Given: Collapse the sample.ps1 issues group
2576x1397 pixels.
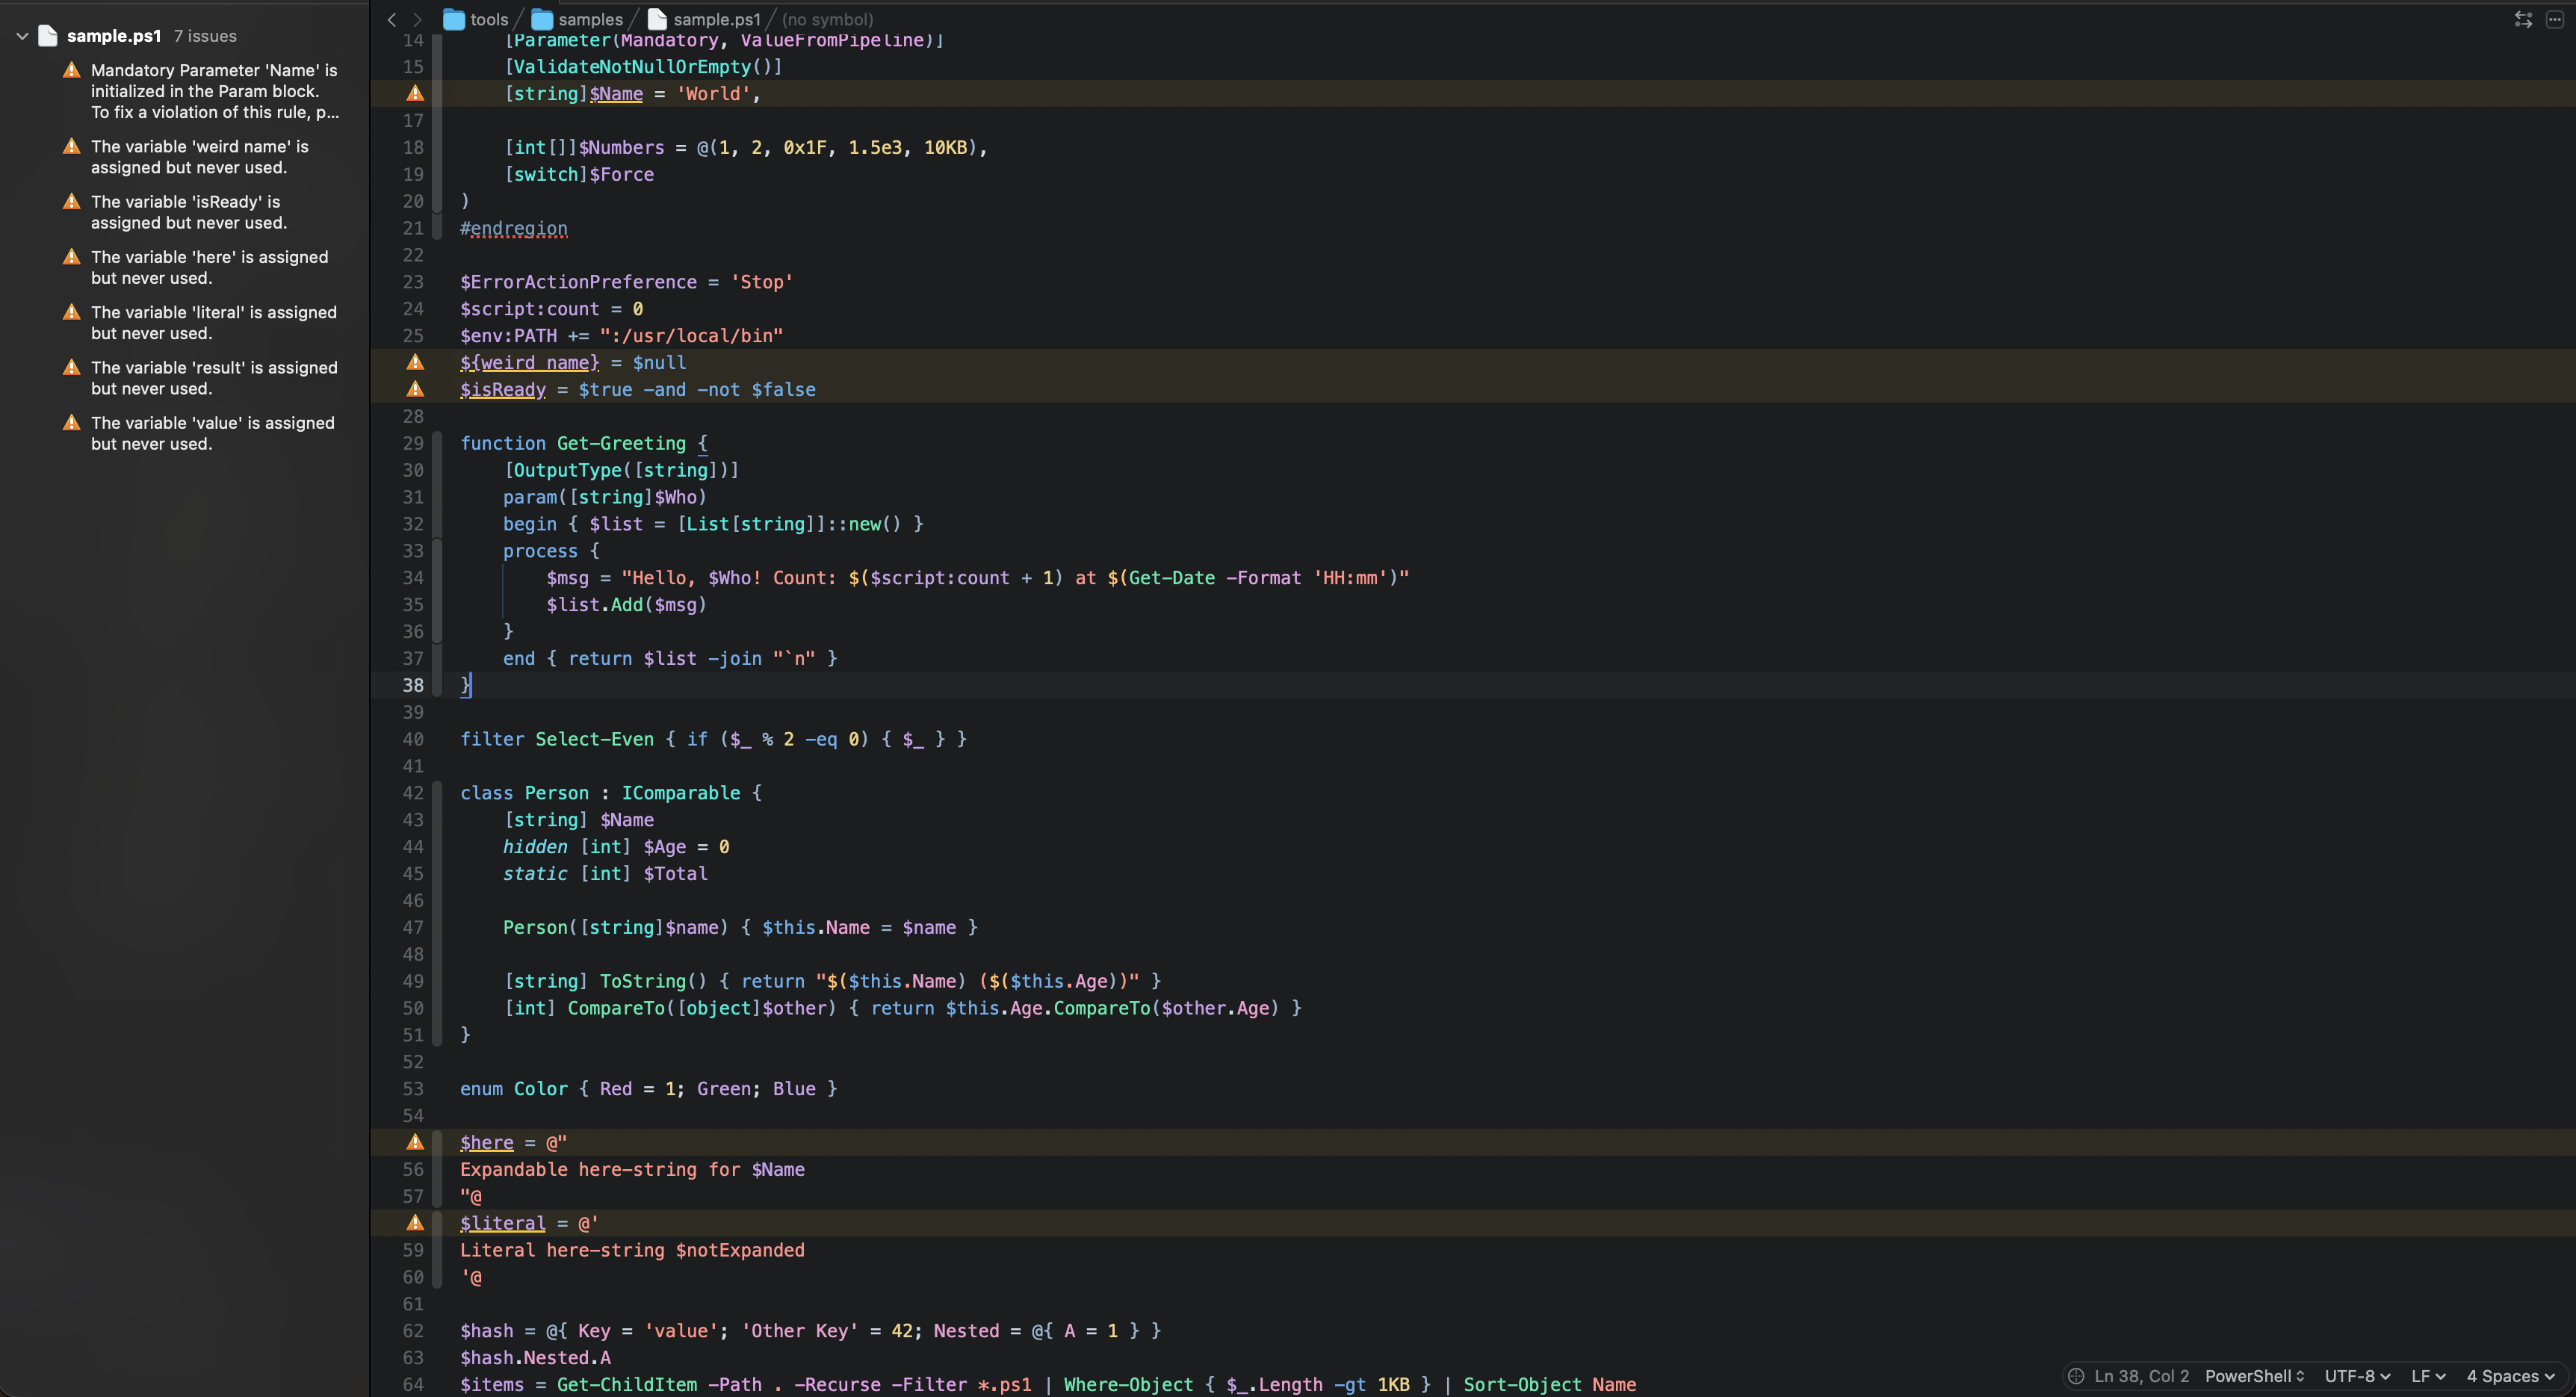Looking at the screenshot, I should pyautogui.click(x=22, y=36).
